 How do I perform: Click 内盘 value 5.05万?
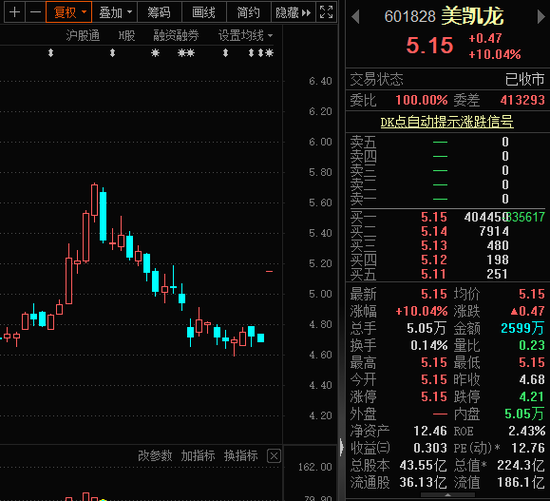[x=524, y=414]
